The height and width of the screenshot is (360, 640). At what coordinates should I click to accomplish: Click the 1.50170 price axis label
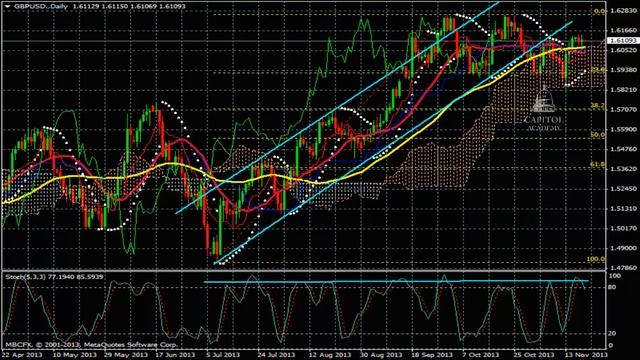coord(623,228)
